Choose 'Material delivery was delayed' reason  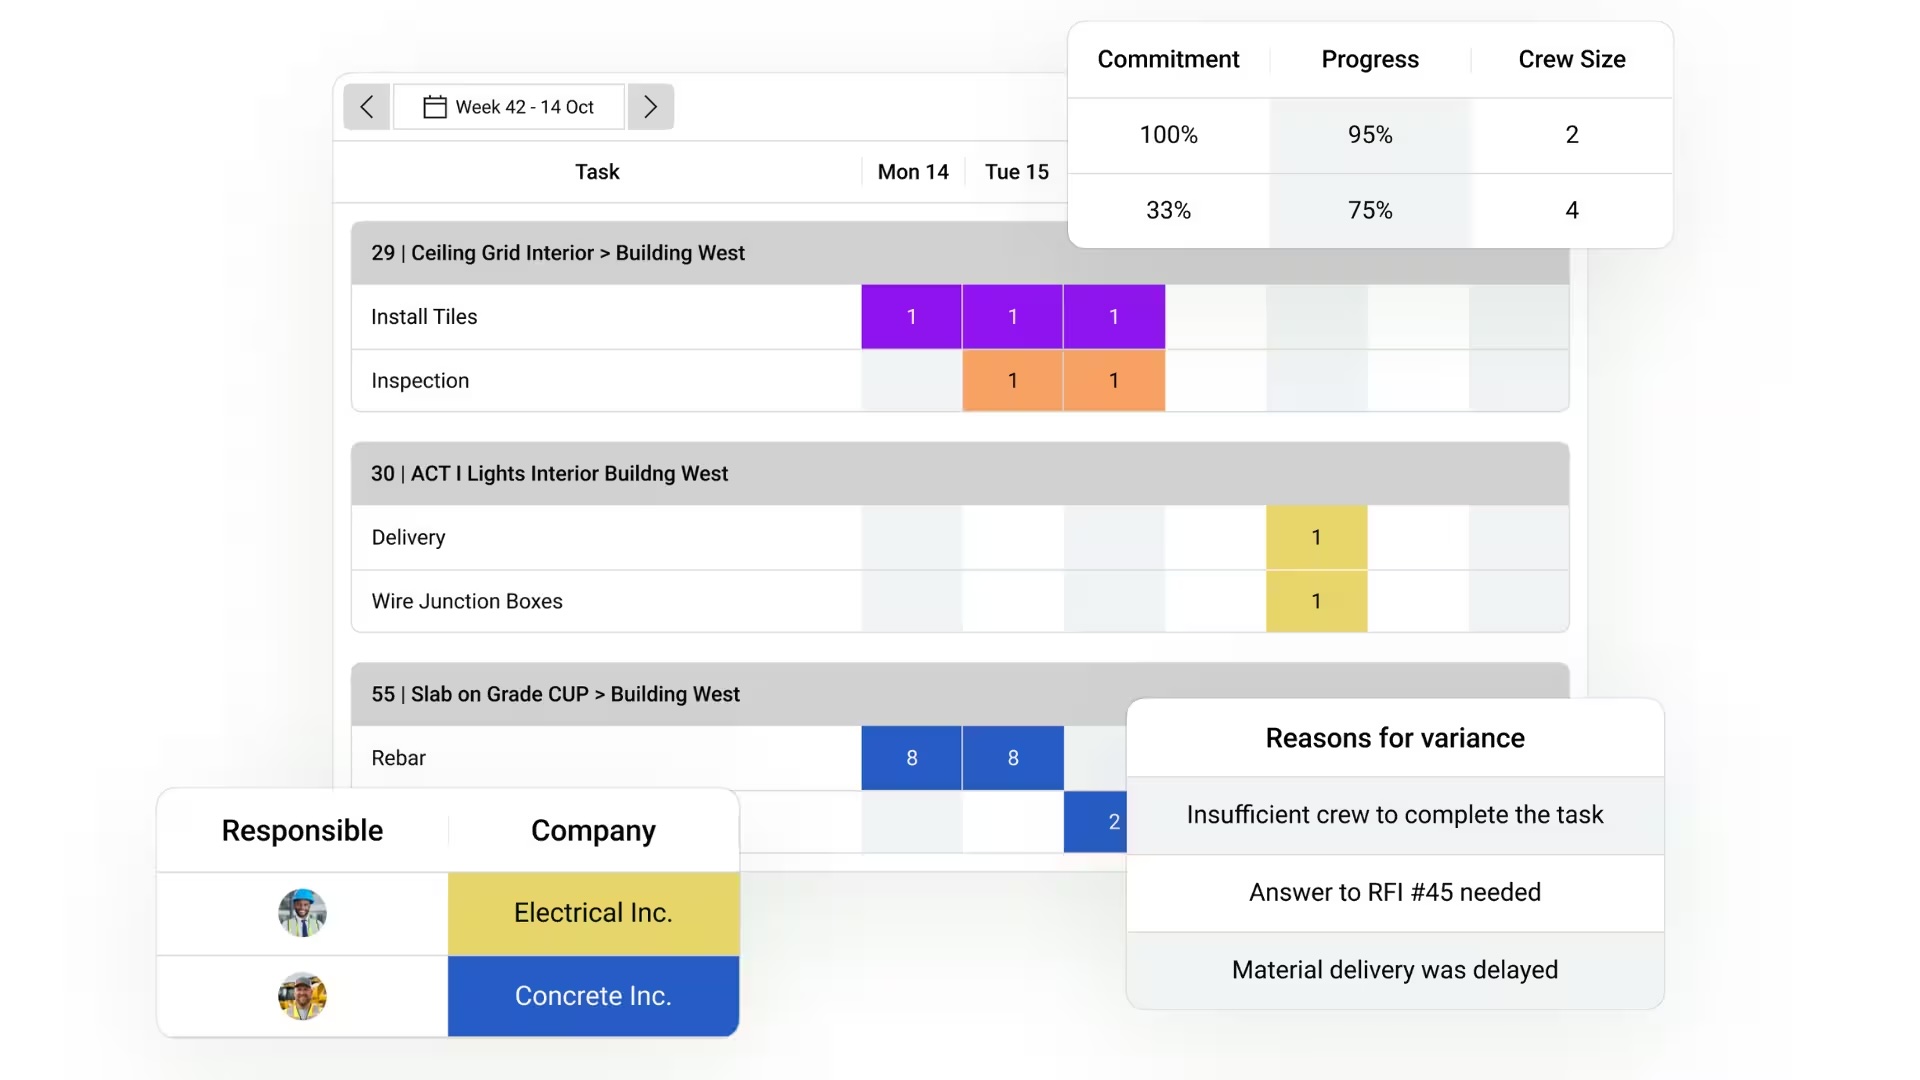click(1394, 970)
